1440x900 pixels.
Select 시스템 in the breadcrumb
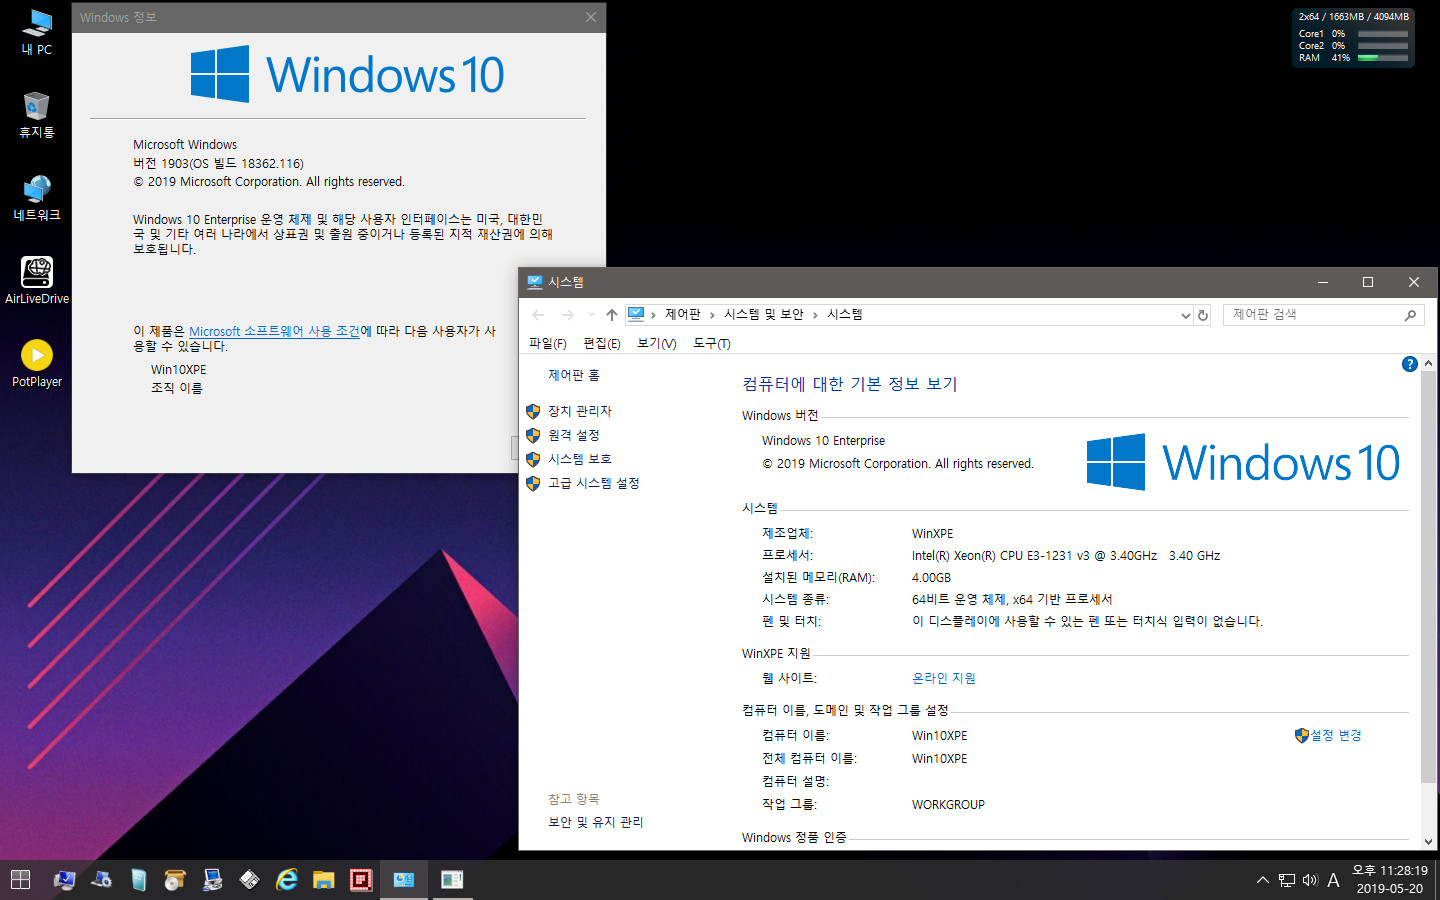click(x=844, y=315)
